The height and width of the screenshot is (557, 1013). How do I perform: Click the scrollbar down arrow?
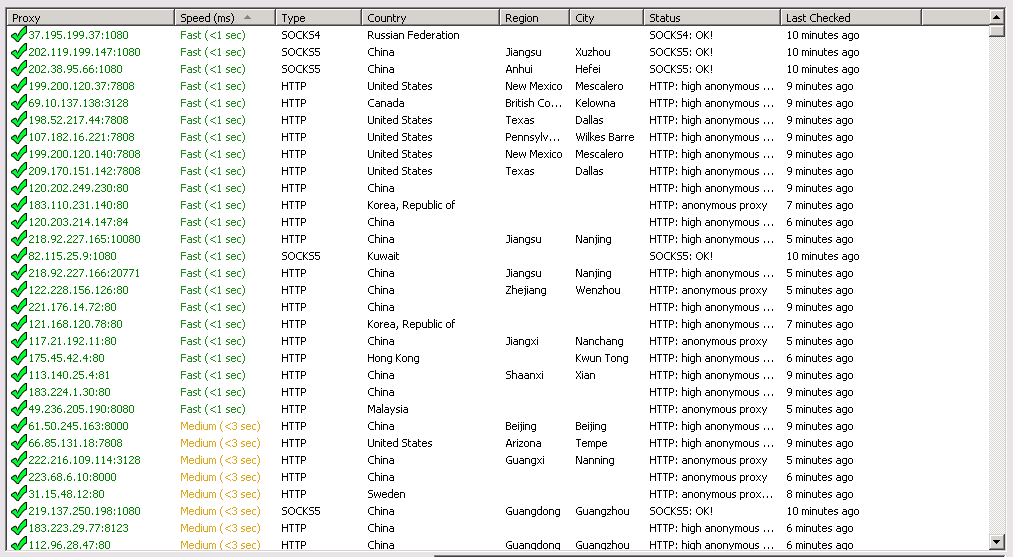coord(996,541)
